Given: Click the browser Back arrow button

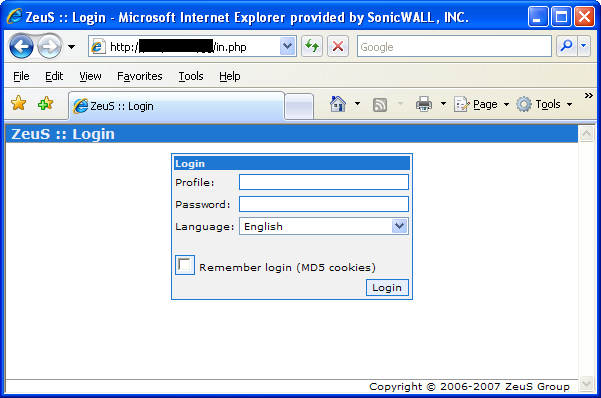Looking at the screenshot, I should coord(21,47).
